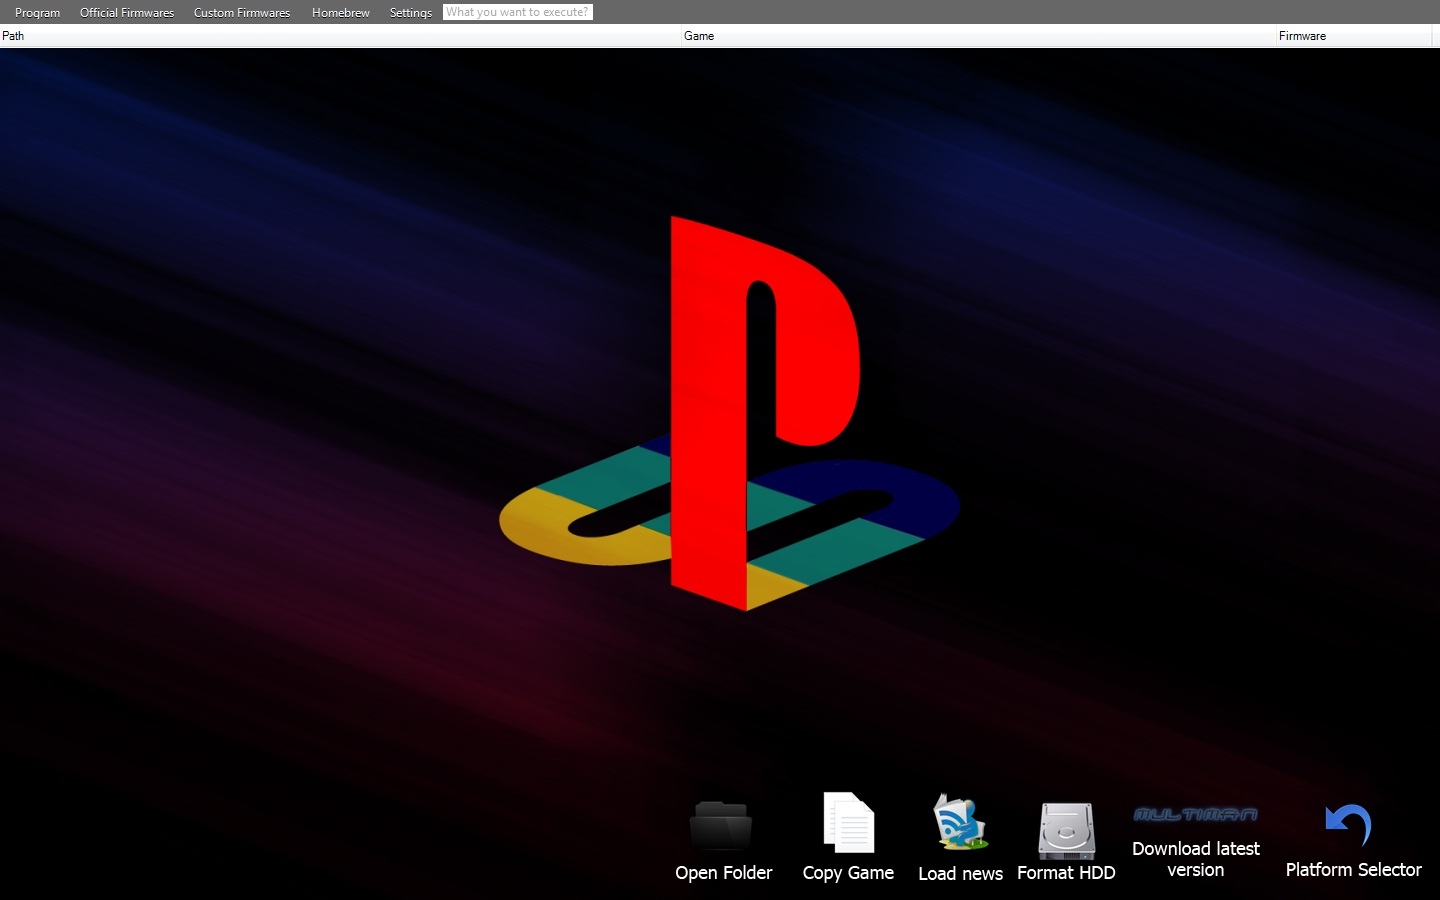Viewport: 1440px width, 900px height.
Task: Open the Homebrew menu
Action: pos(341,12)
